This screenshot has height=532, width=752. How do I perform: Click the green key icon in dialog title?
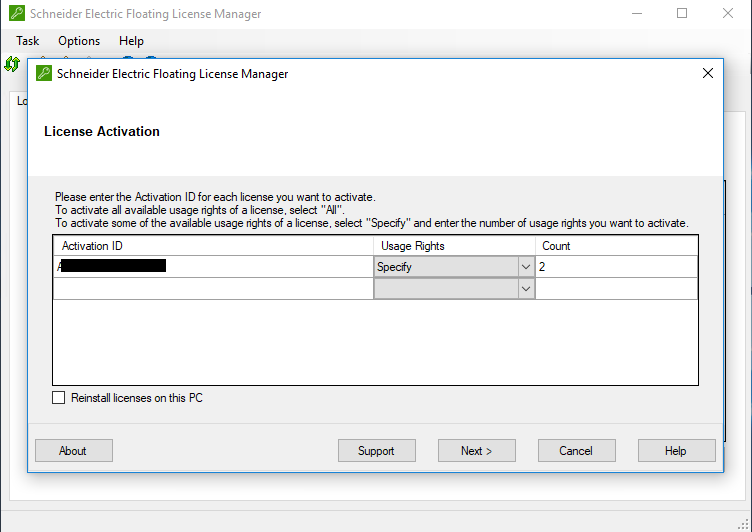click(44, 73)
